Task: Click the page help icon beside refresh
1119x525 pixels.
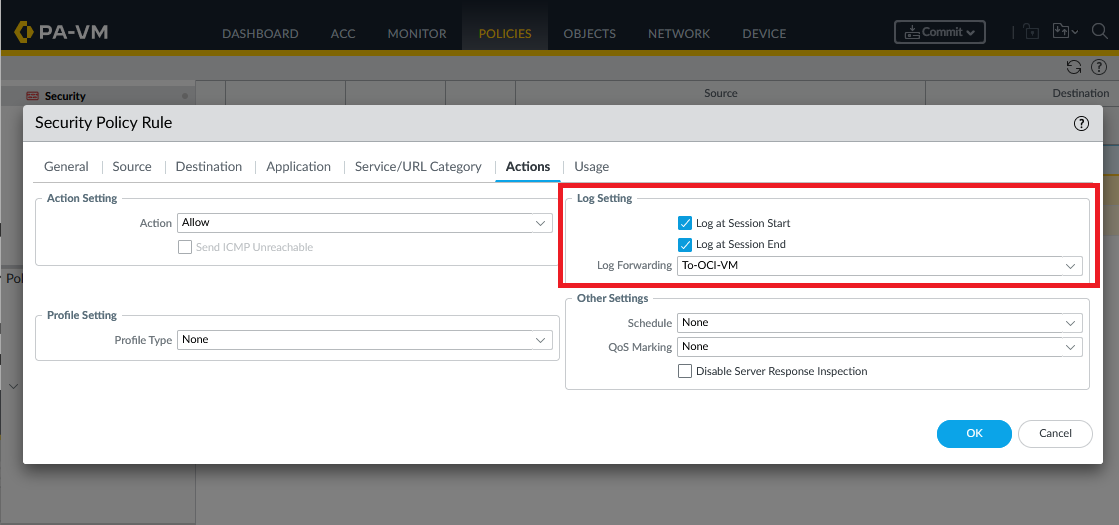Action: point(1098,67)
